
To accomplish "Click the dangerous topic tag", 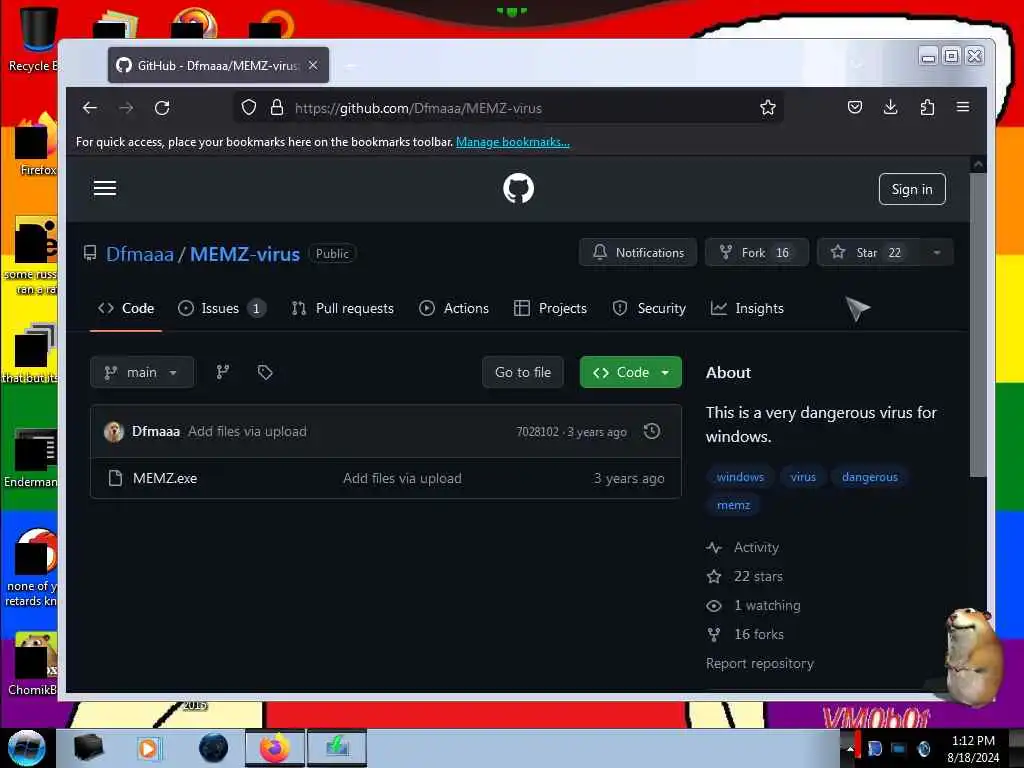I will click(869, 477).
